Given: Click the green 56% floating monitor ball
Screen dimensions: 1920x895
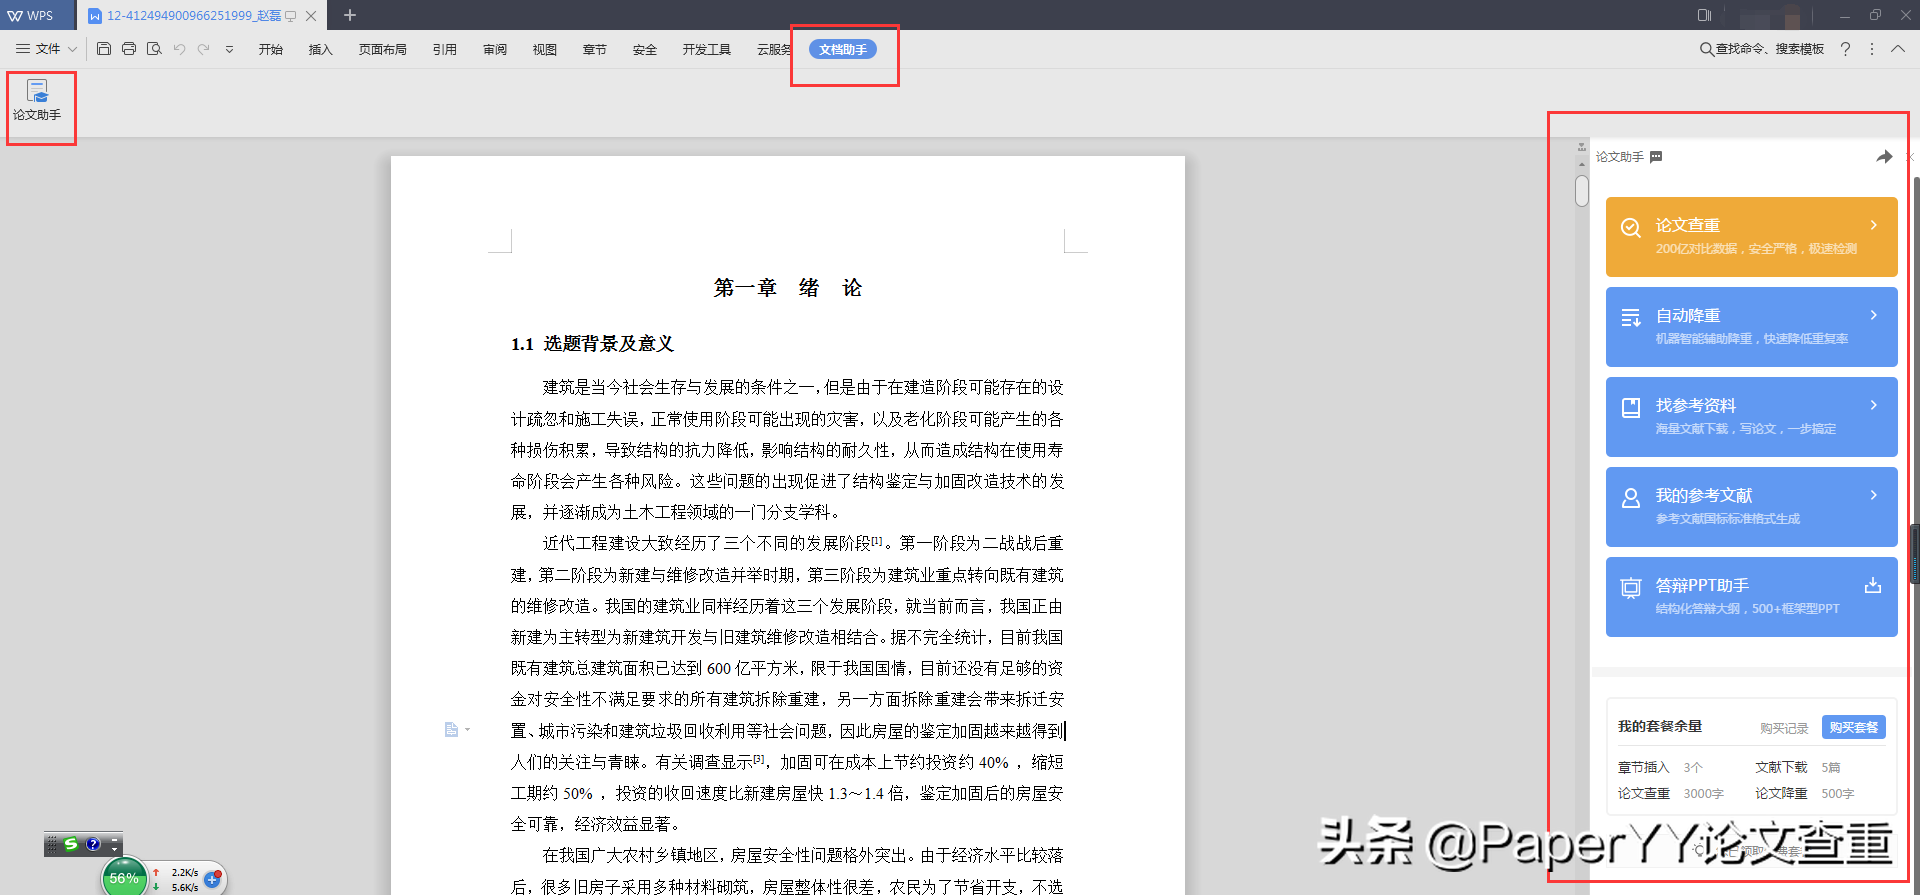Looking at the screenshot, I should (124, 878).
